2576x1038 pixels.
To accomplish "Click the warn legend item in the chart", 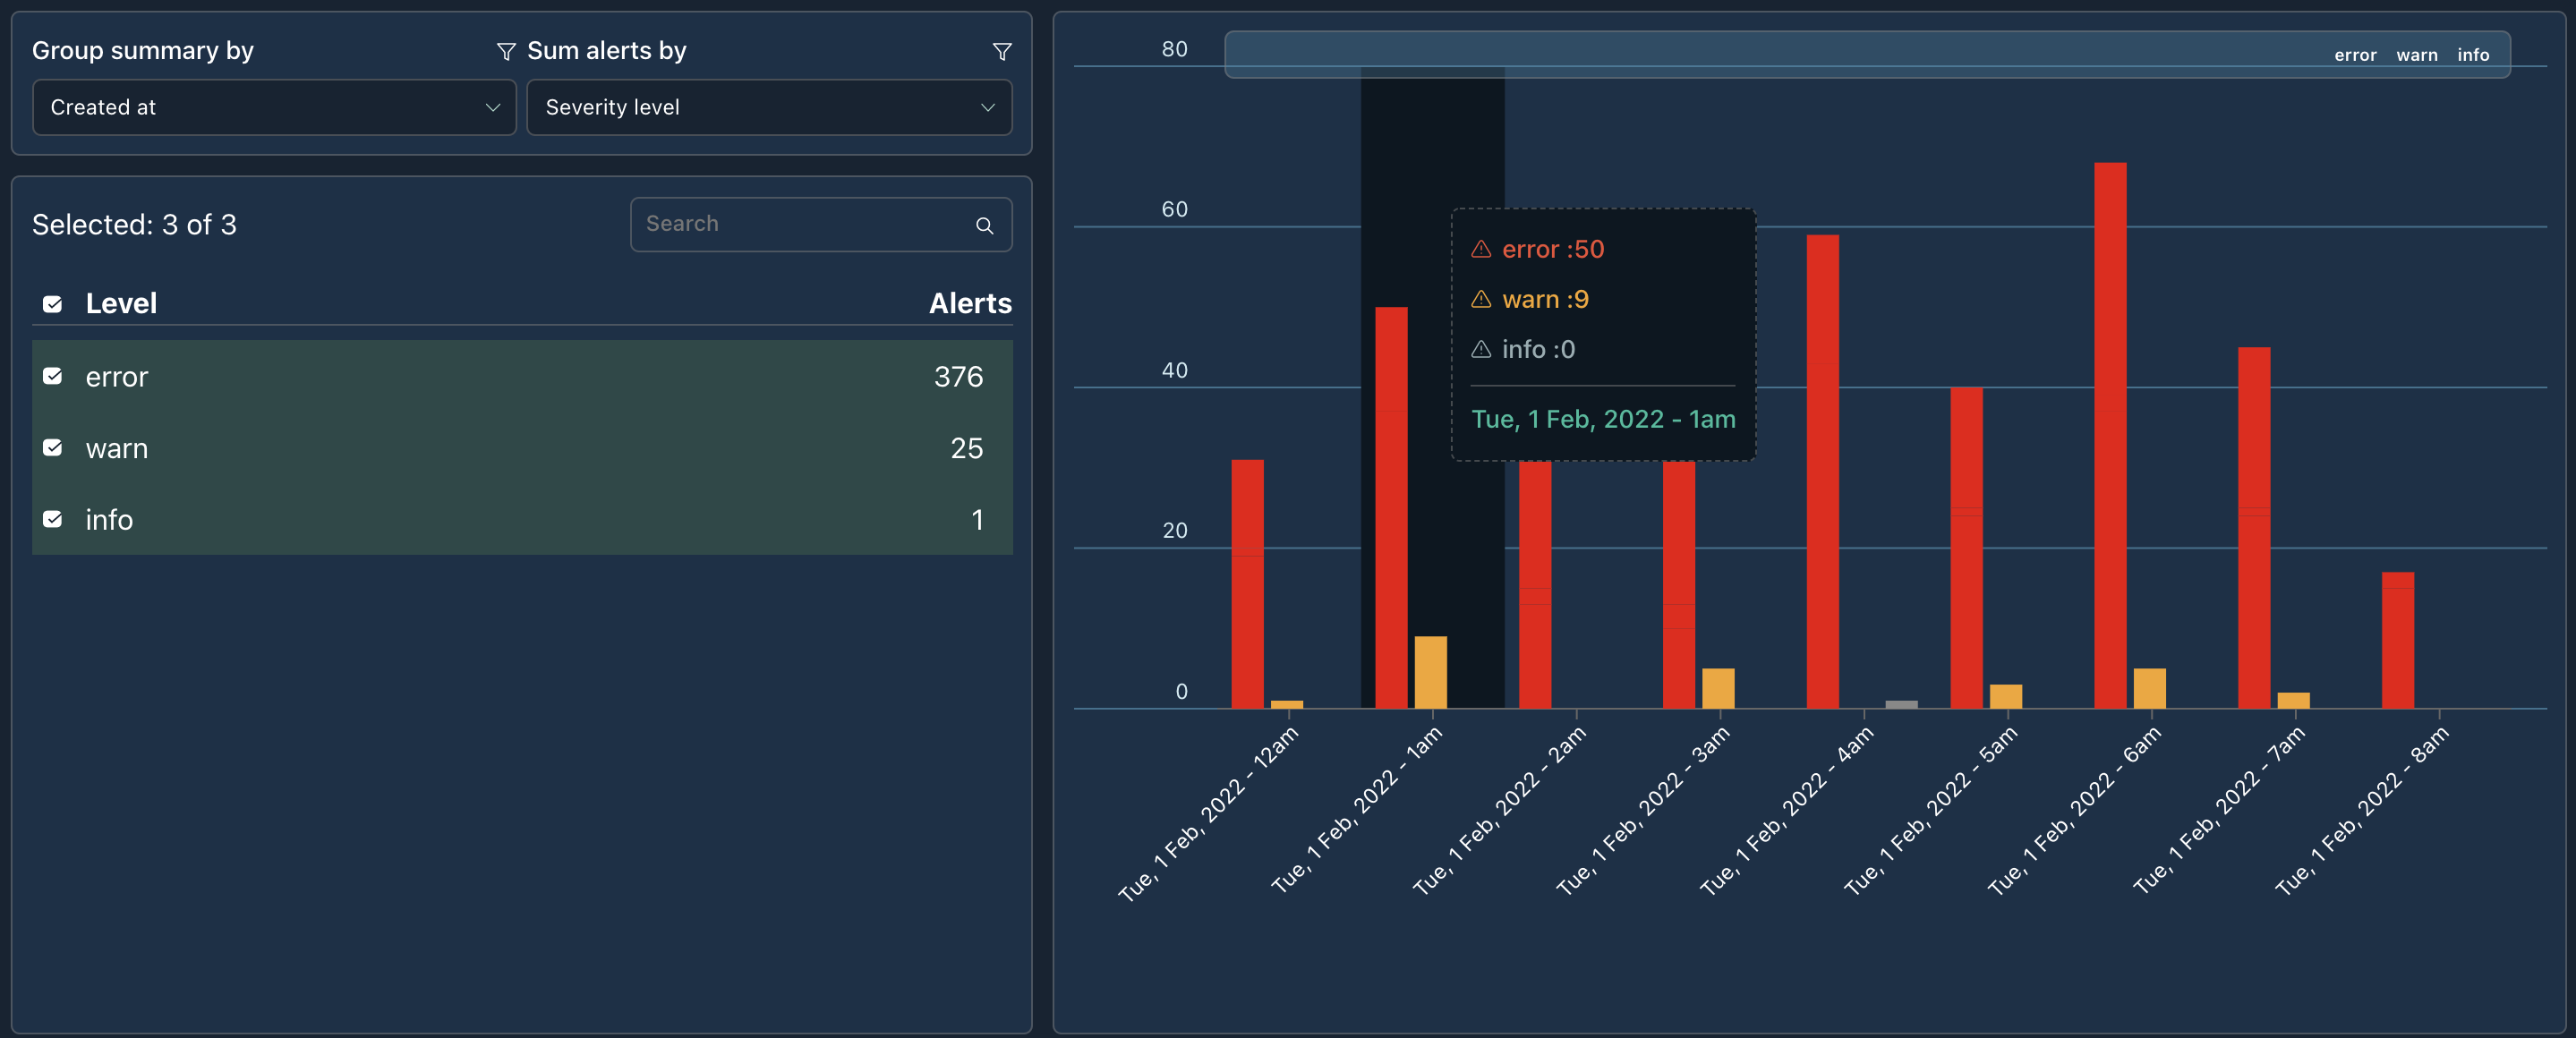I will [x=2416, y=55].
